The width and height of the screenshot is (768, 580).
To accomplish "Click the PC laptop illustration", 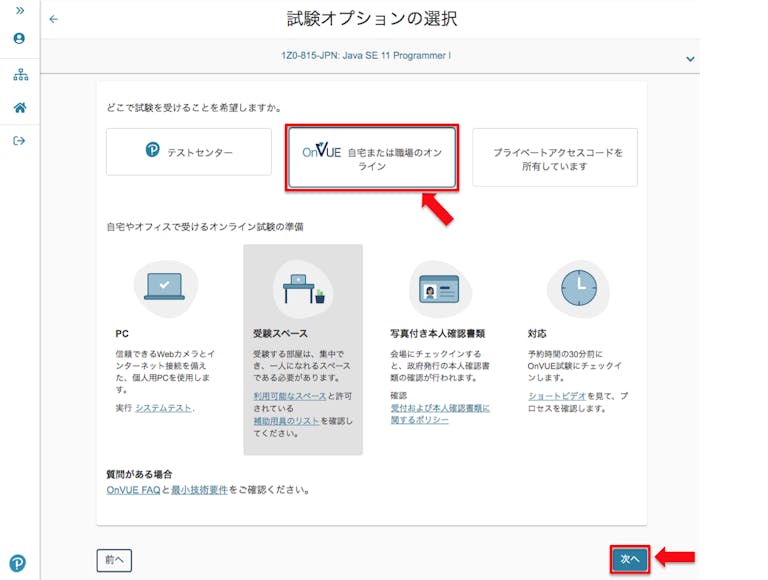I will click(166, 288).
